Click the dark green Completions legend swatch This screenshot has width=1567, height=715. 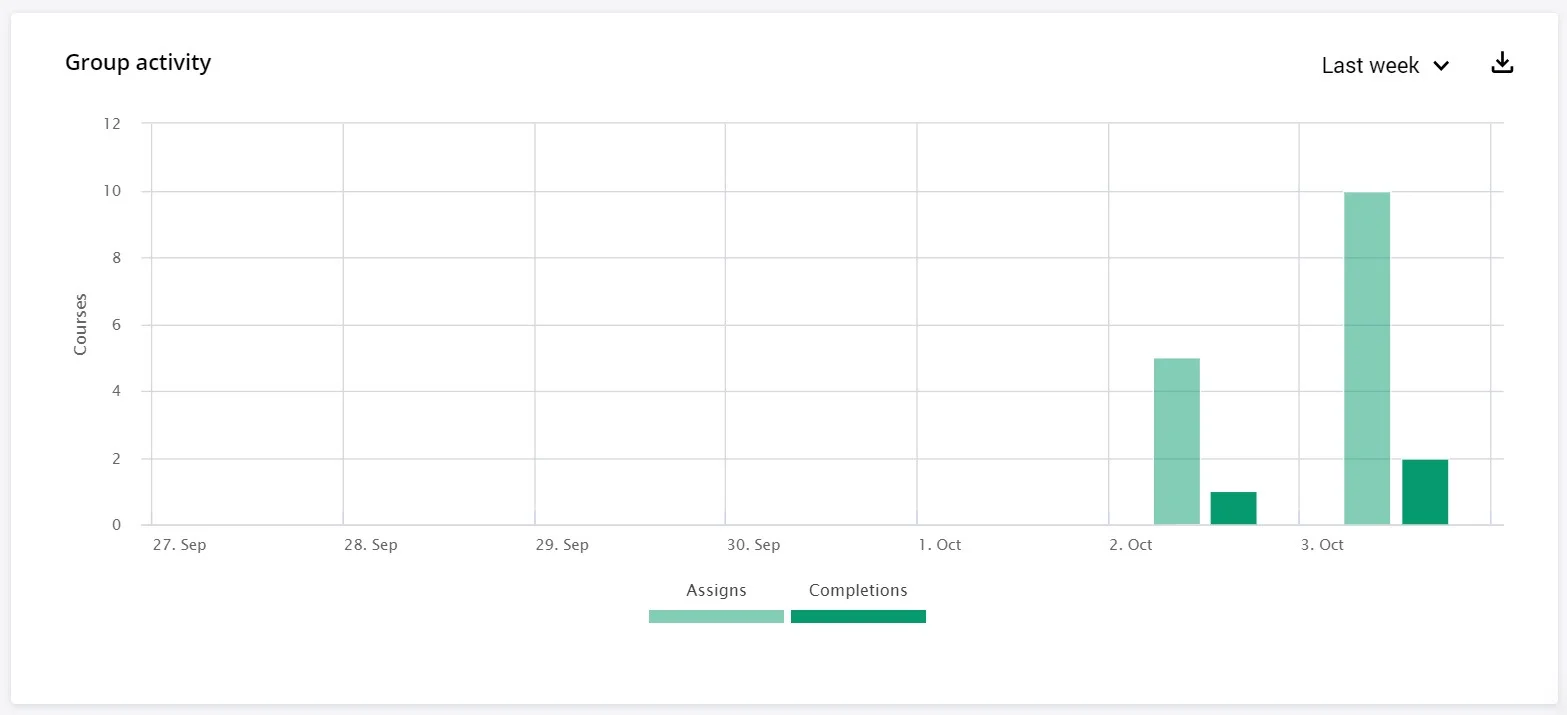click(858, 616)
